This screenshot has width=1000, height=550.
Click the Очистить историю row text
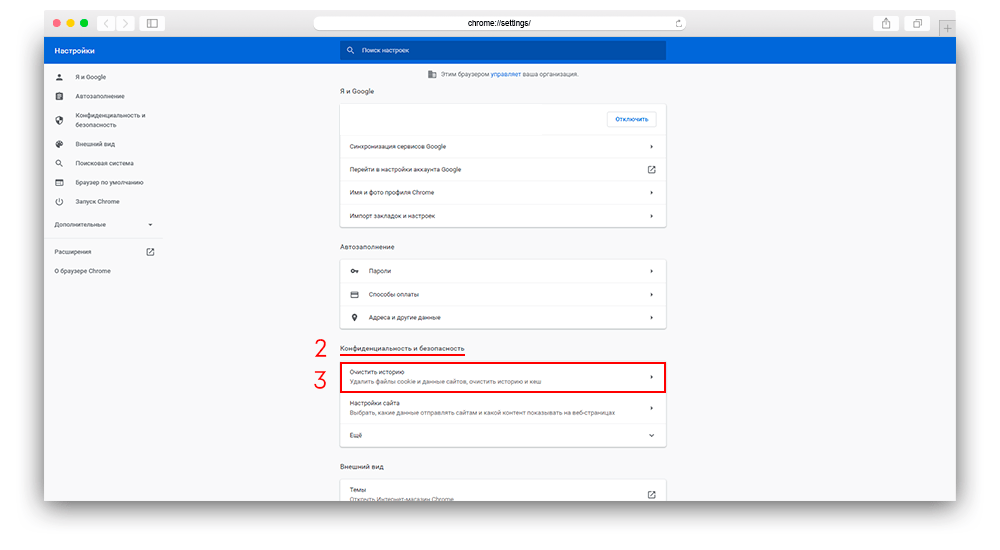(x=445, y=377)
